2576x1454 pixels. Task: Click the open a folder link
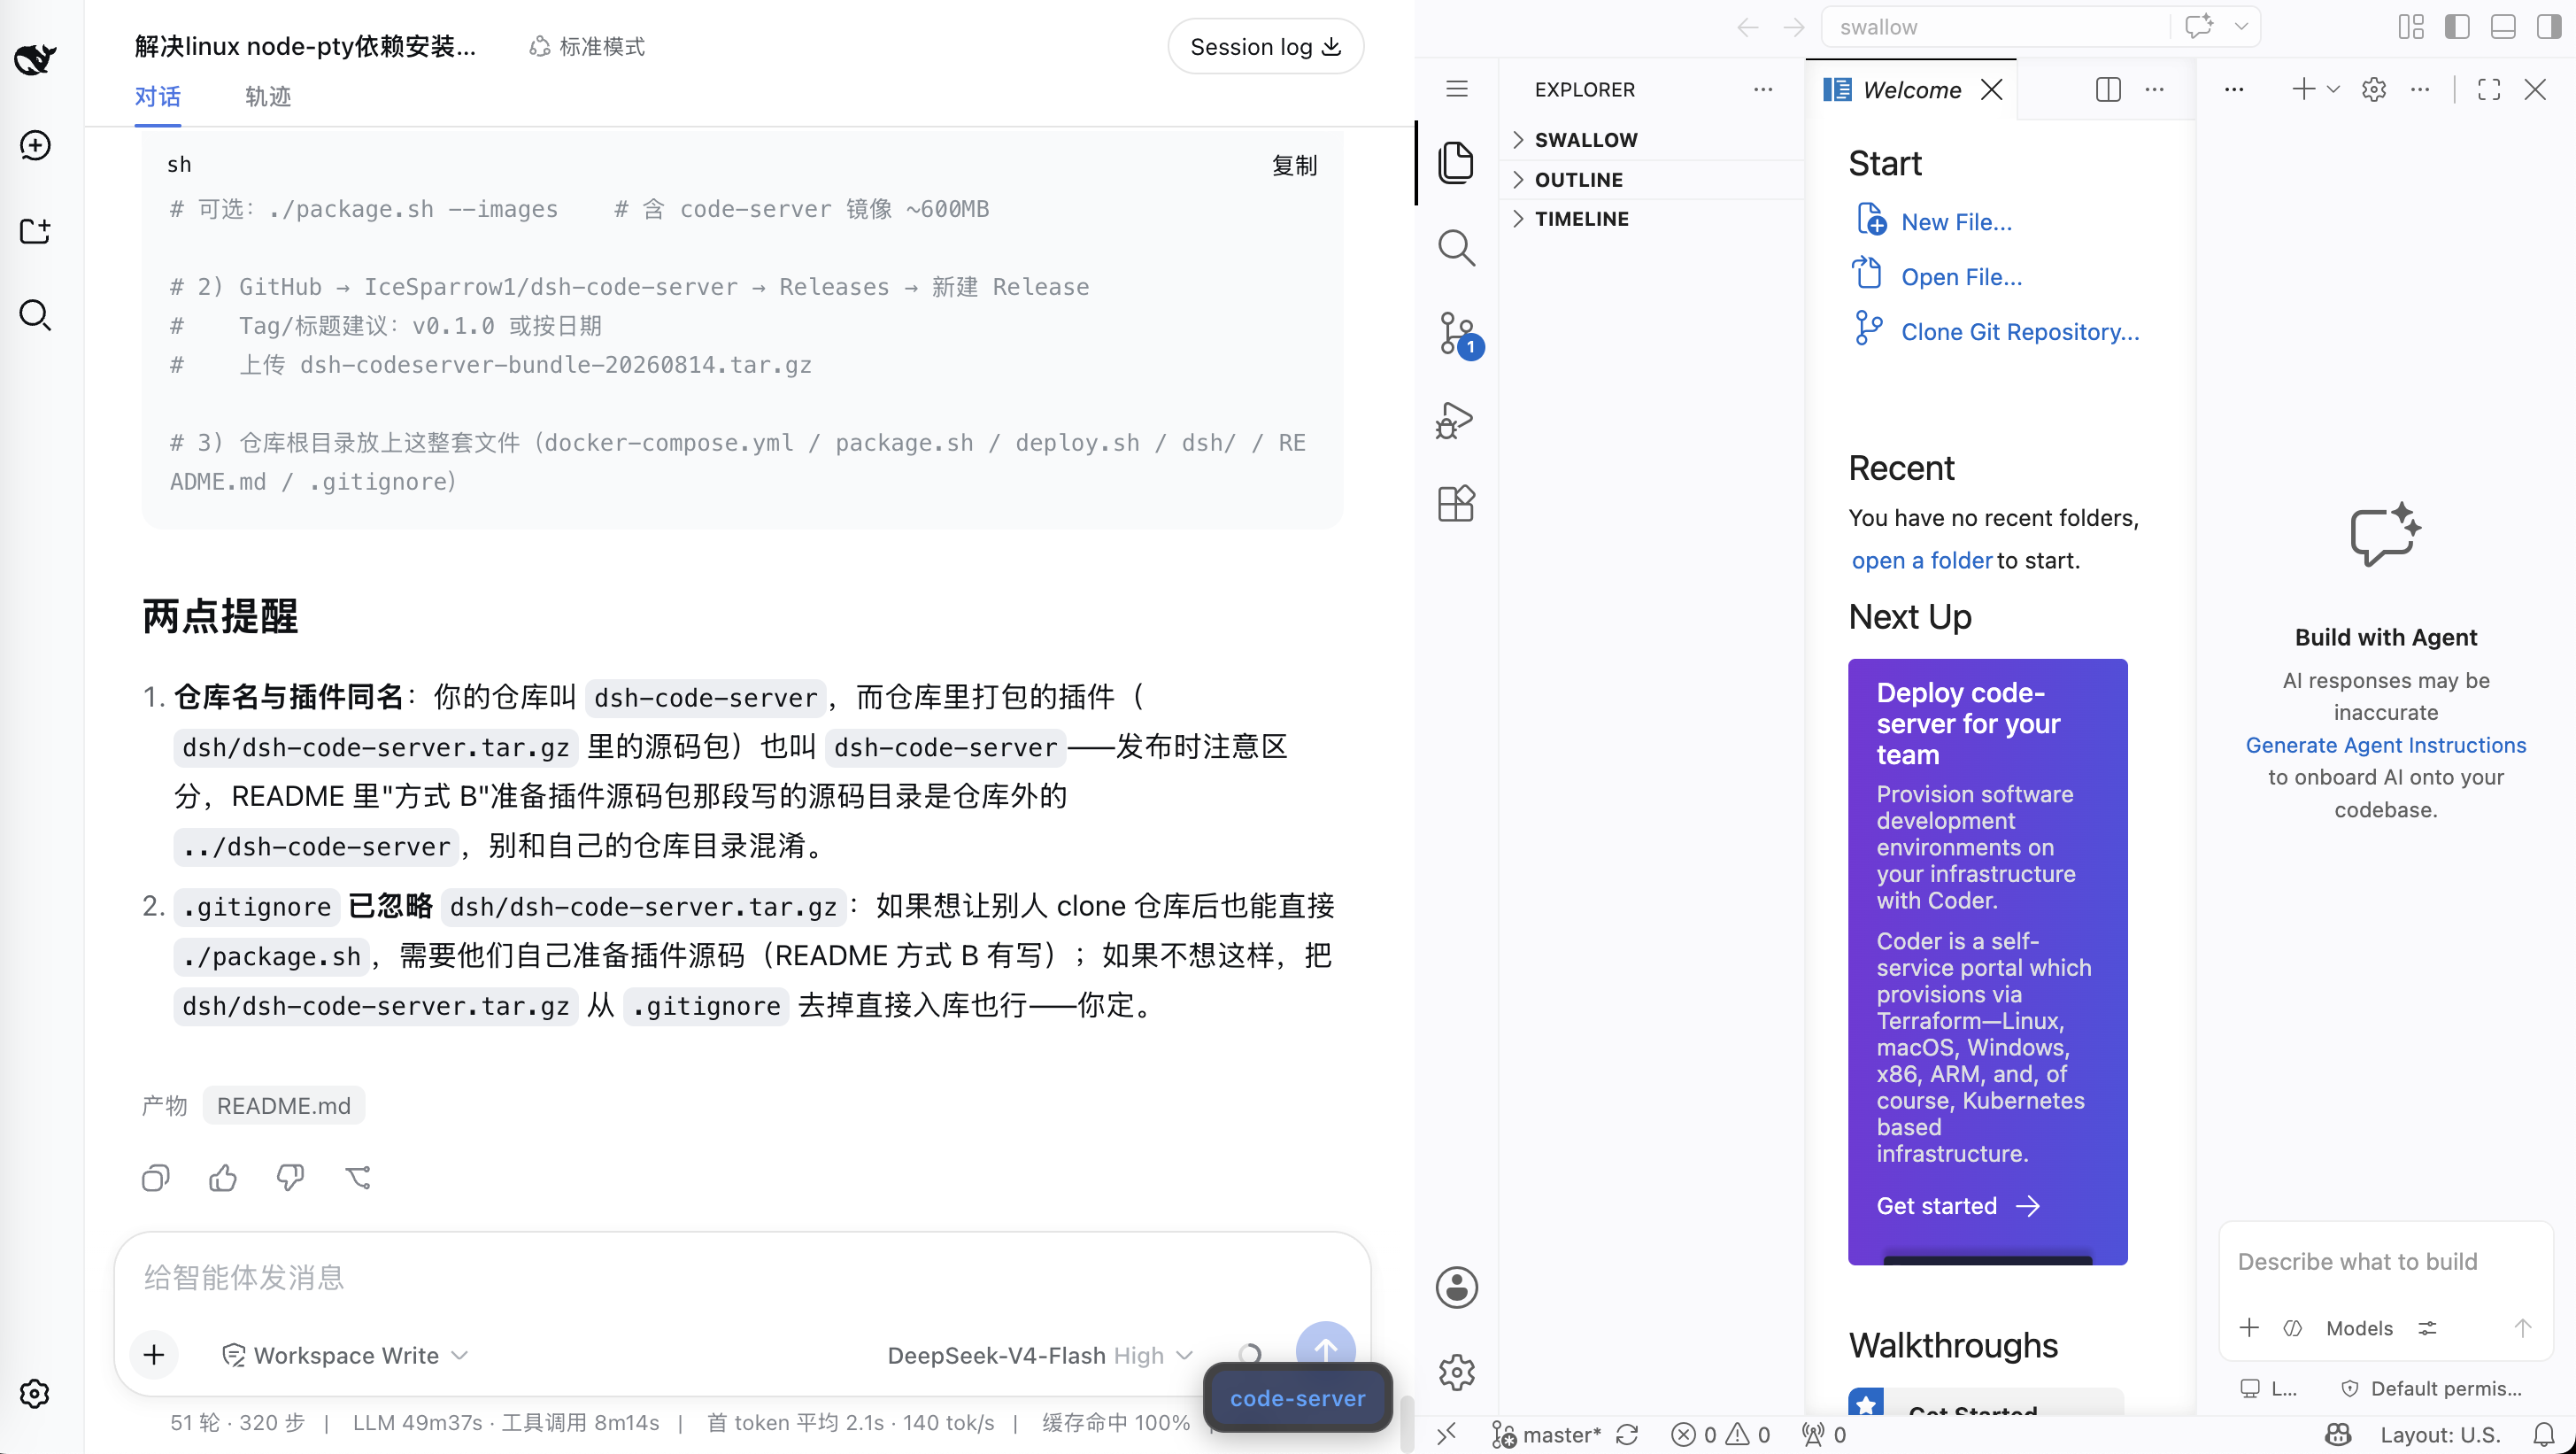[x=1921, y=560]
